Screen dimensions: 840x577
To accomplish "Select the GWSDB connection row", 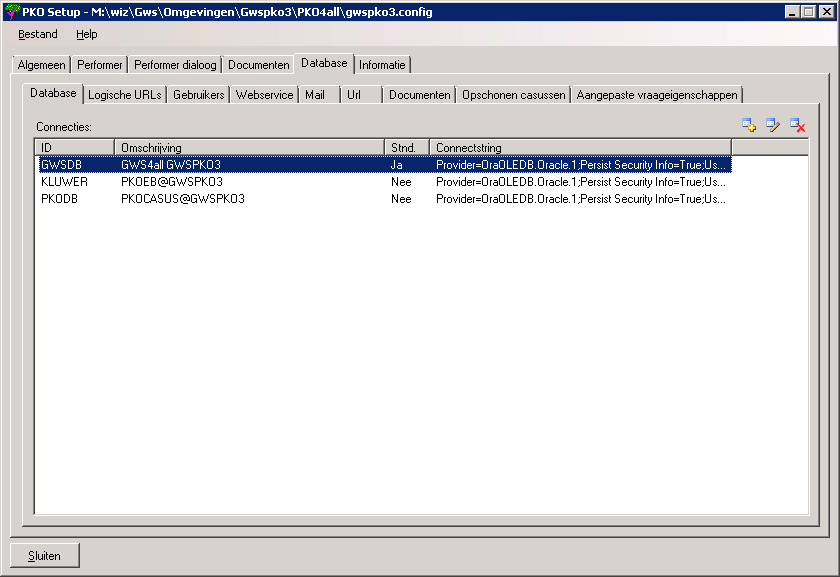I will click(x=384, y=164).
